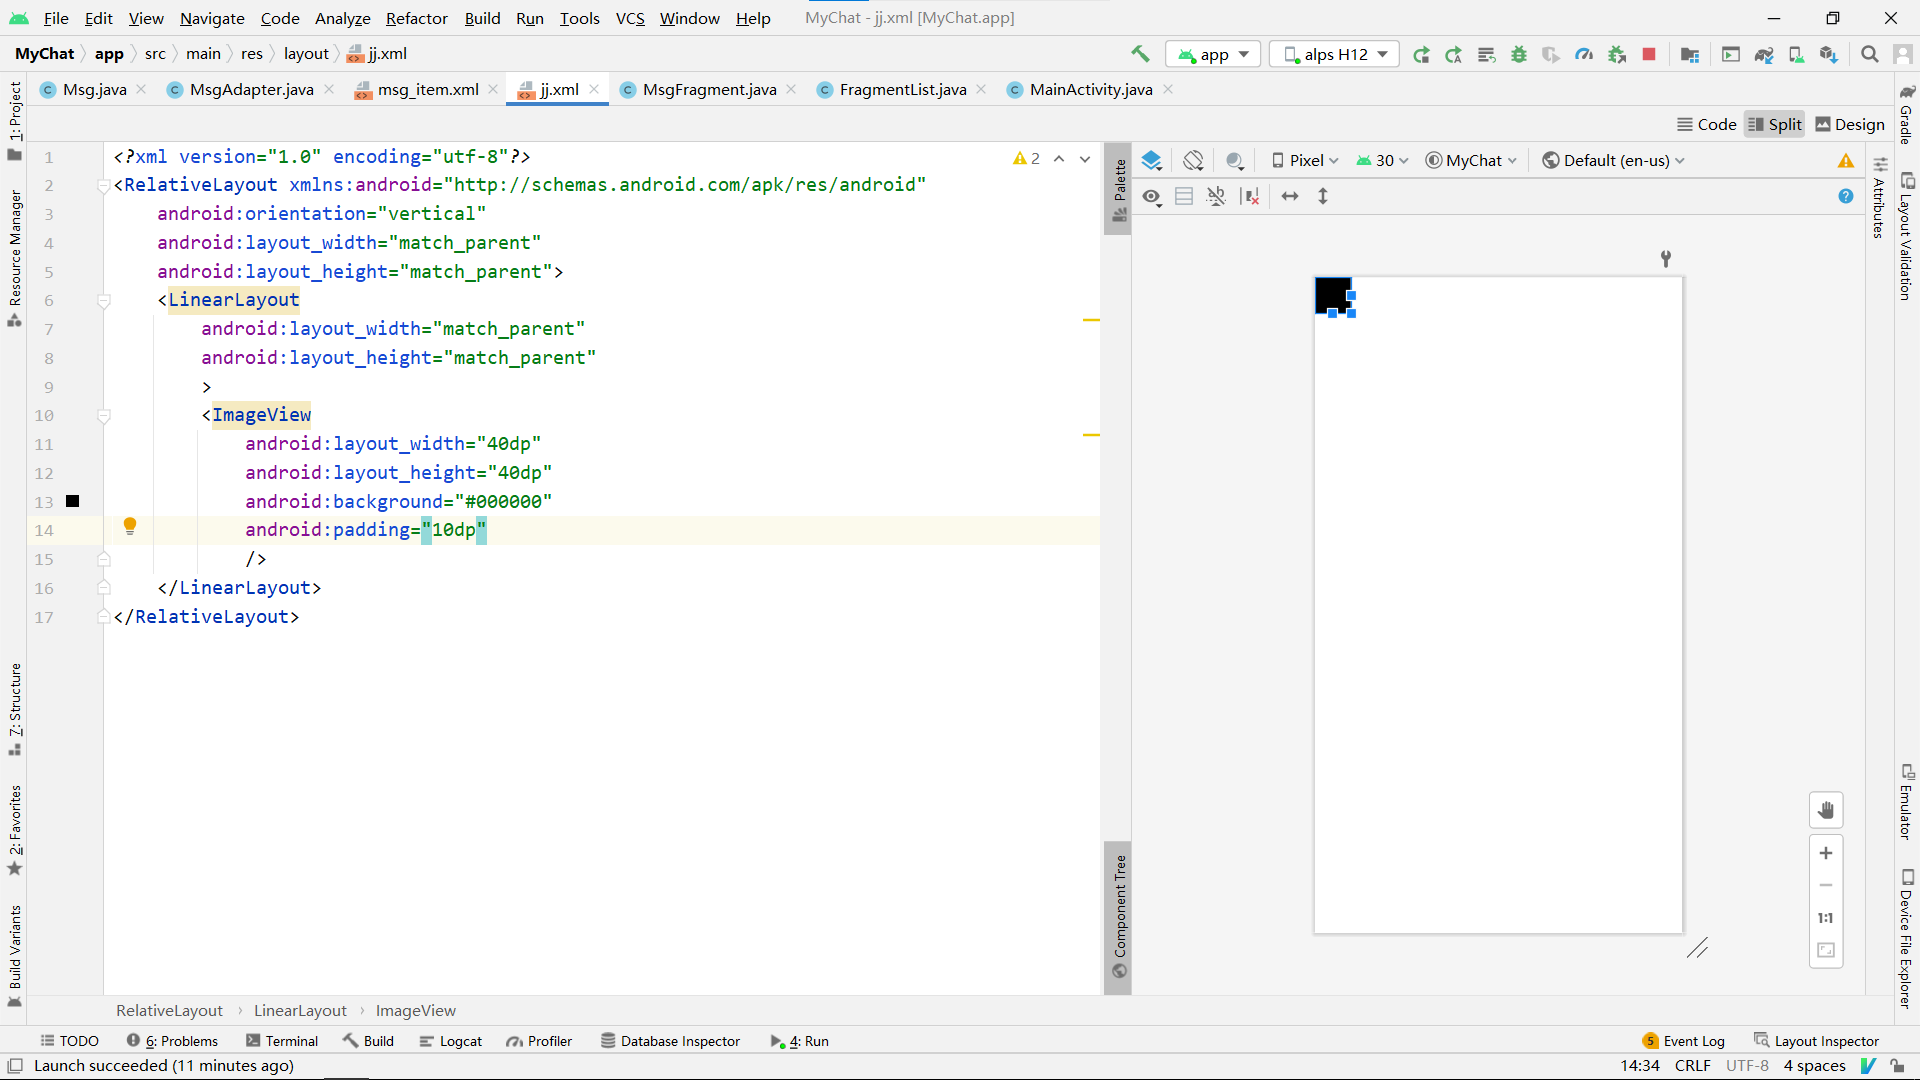
Task: Sync project with Gradle files
Action: tap(1764, 54)
